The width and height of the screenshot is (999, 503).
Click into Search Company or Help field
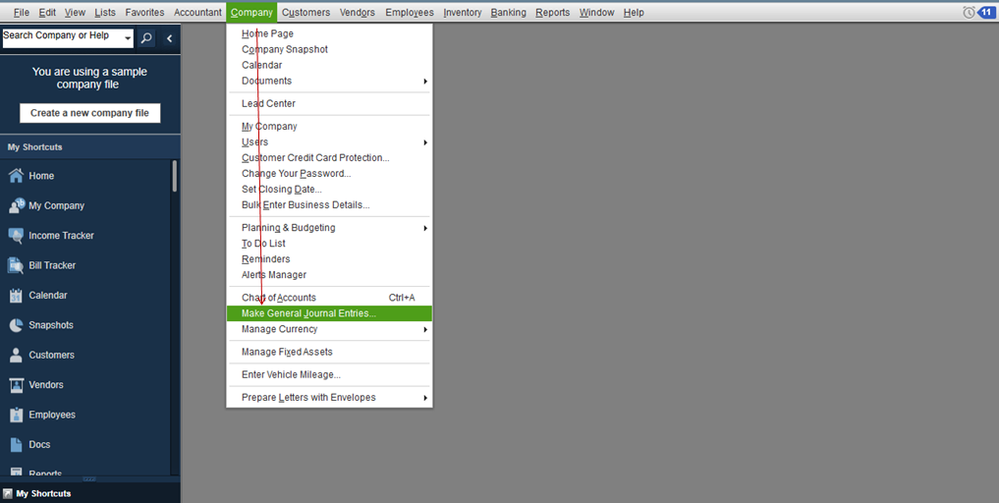62,38
